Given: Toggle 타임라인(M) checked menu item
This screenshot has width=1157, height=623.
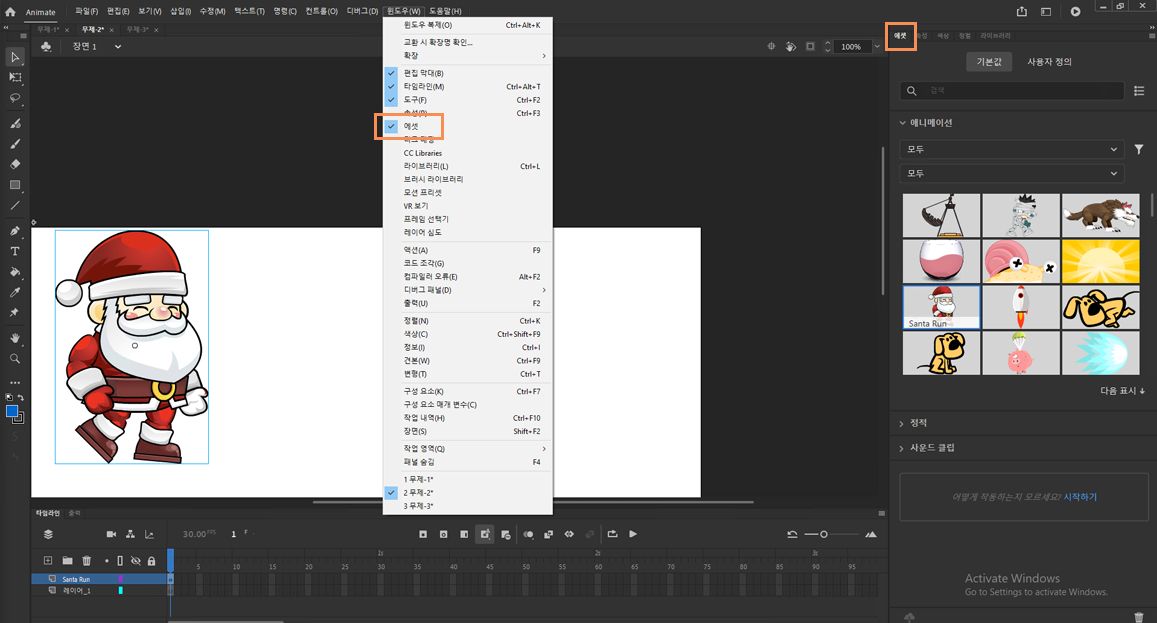Looking at the screenshot, I should coord(468,86).
